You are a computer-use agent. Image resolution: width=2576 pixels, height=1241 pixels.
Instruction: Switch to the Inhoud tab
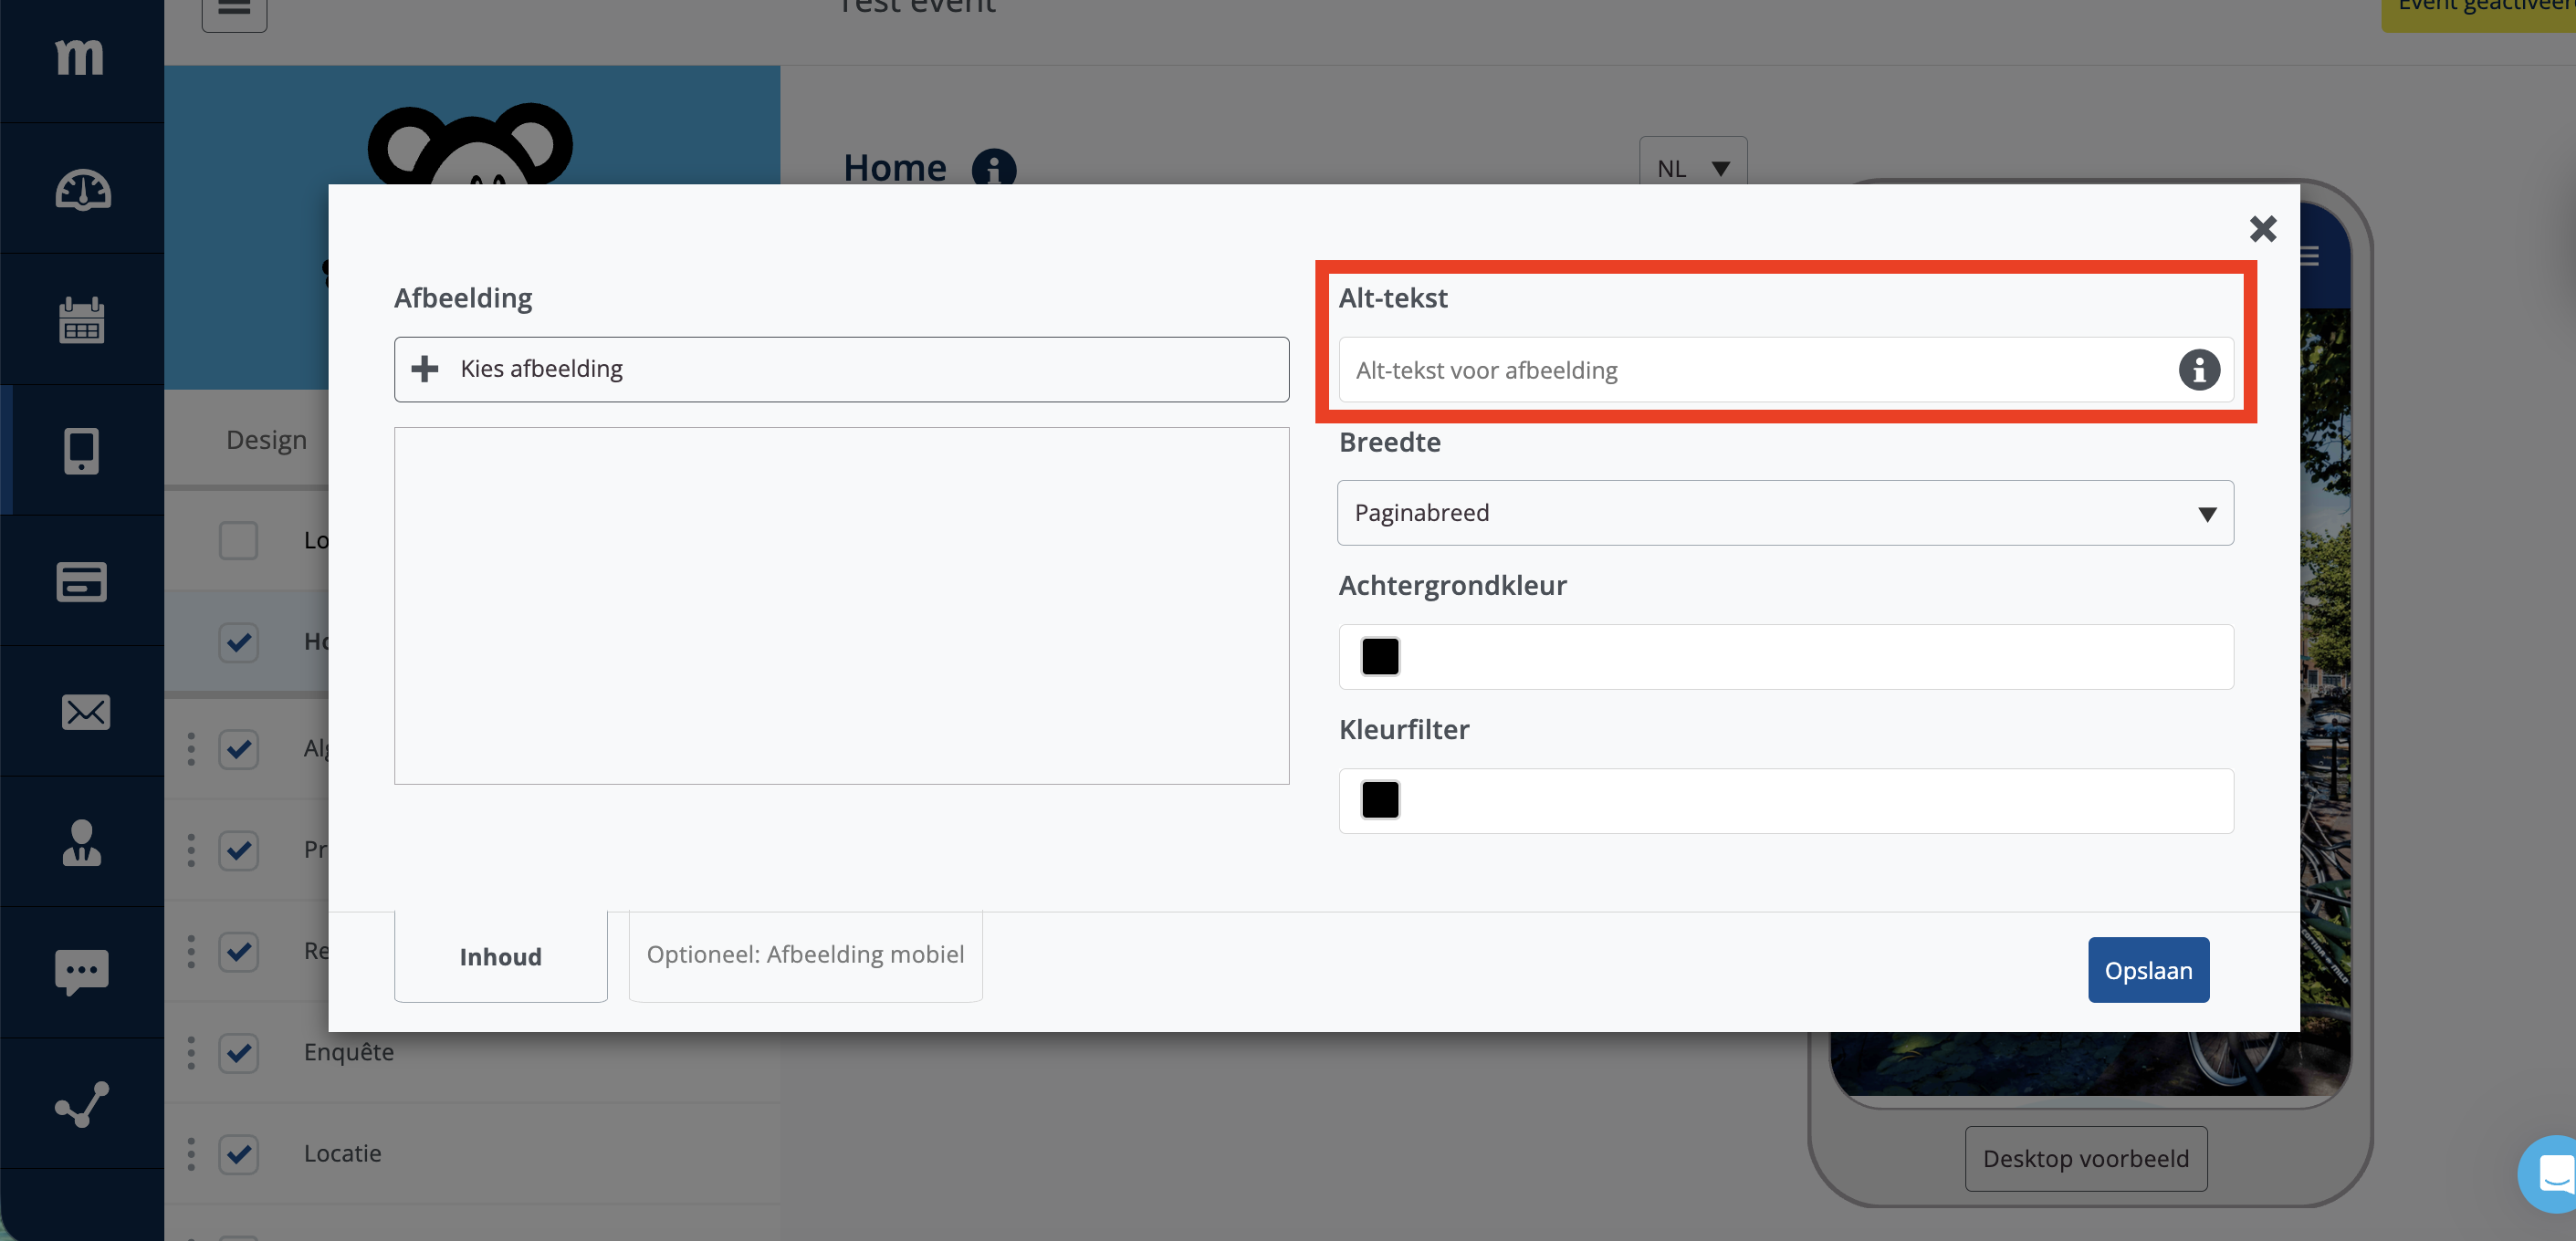point(500,956)
